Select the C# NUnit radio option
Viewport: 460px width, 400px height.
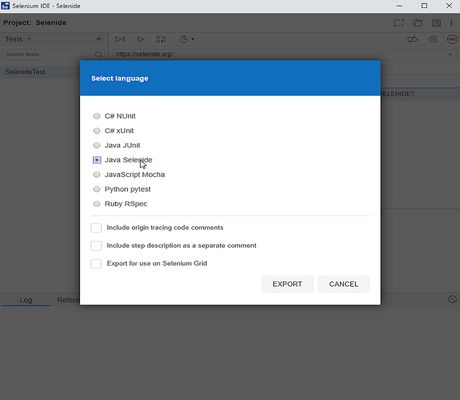click(x=97, y=116)
